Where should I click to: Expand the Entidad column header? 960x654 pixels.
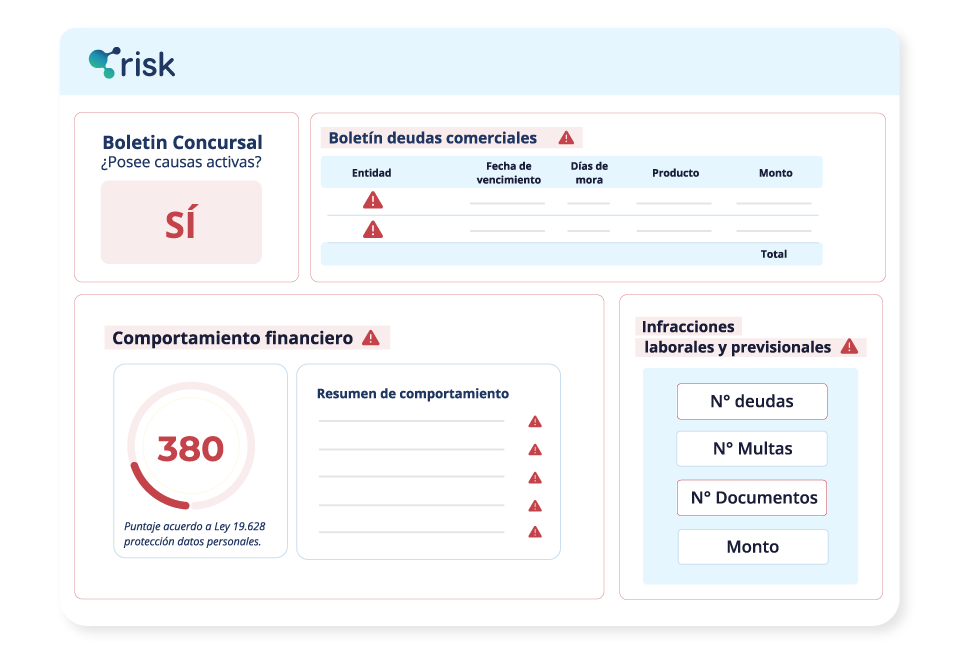[x=371, y=172]
